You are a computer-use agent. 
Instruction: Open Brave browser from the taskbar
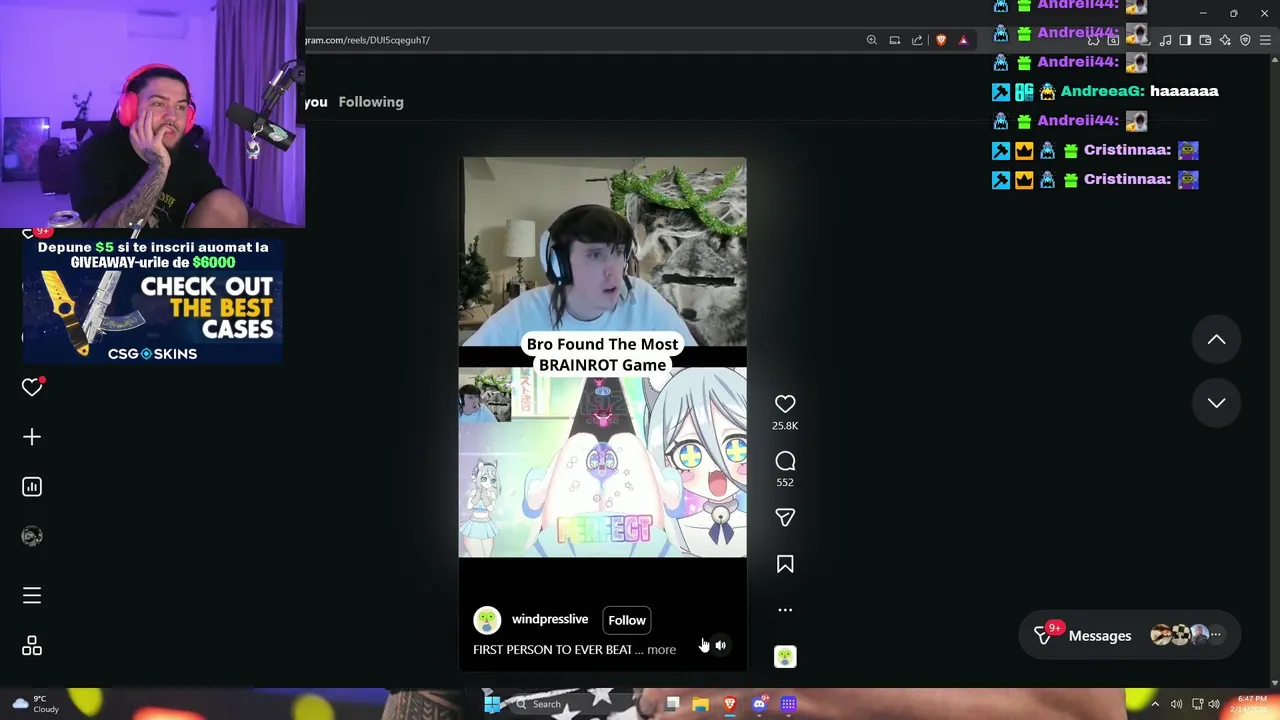click(730, 704)
